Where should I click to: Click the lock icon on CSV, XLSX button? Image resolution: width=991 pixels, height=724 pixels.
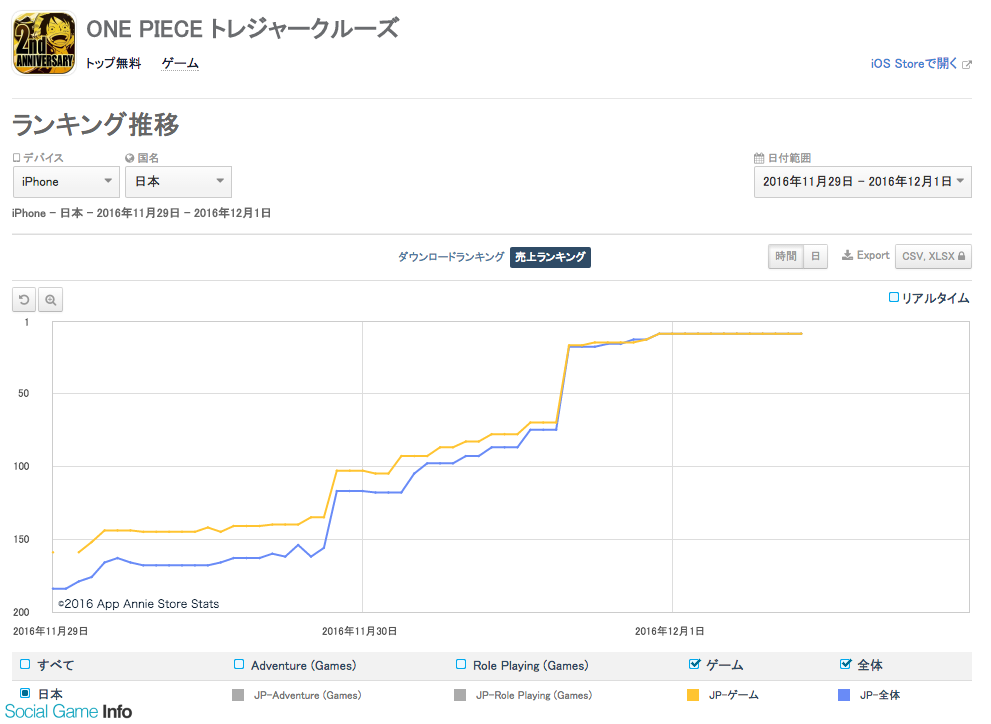[961, 256]
